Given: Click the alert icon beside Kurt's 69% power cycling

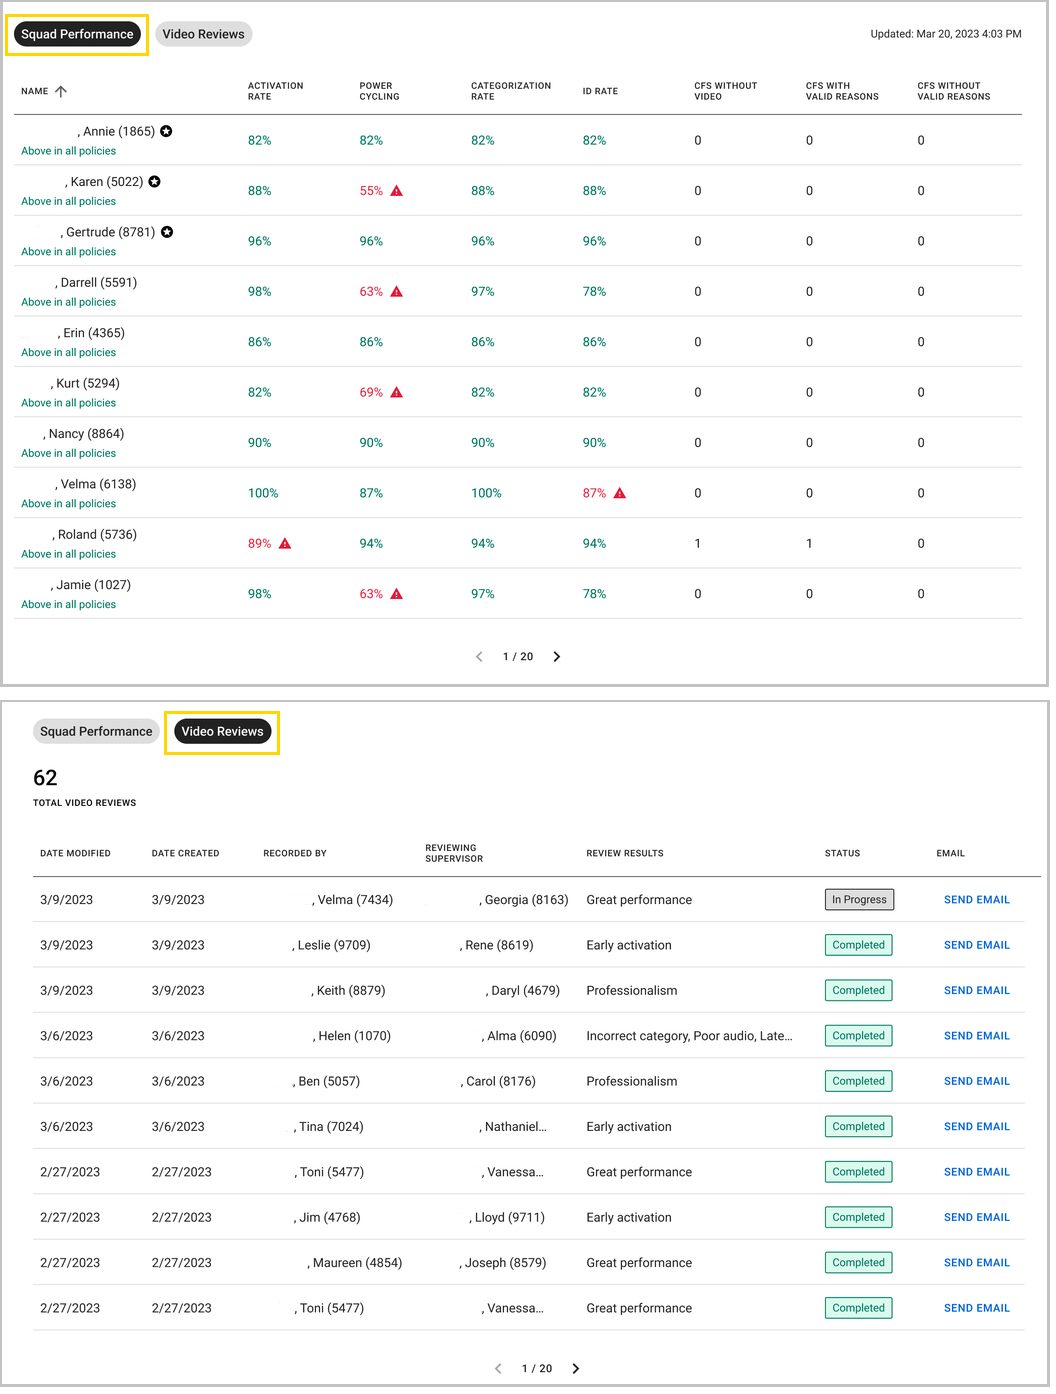Looking at the screenshot, I should [x=396, y=392].
